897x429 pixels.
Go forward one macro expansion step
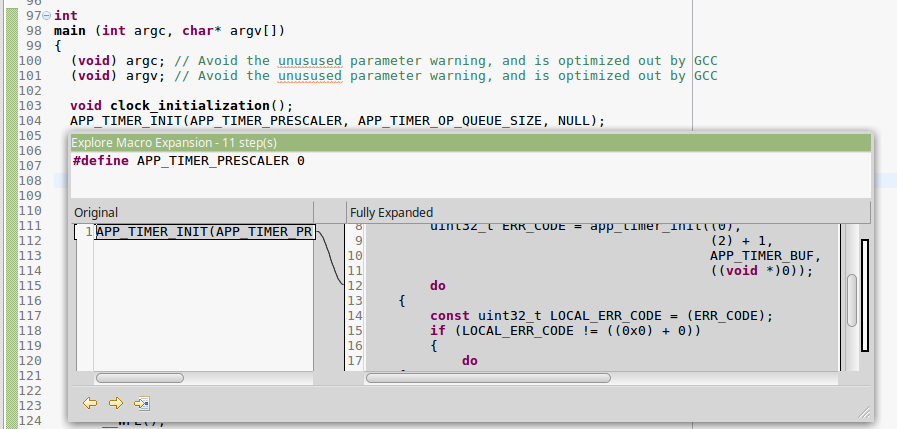point(116,403)
